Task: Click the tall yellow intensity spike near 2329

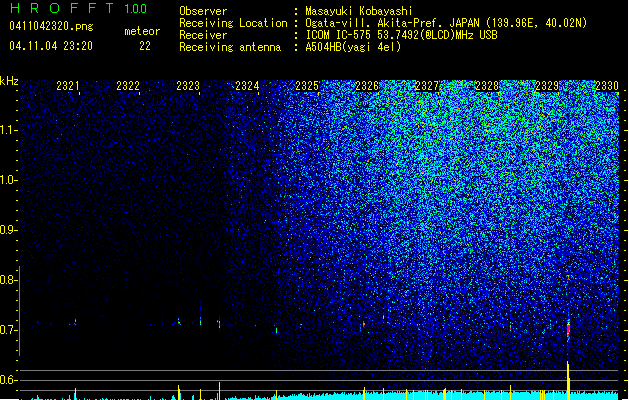Action: pos(568,380)
